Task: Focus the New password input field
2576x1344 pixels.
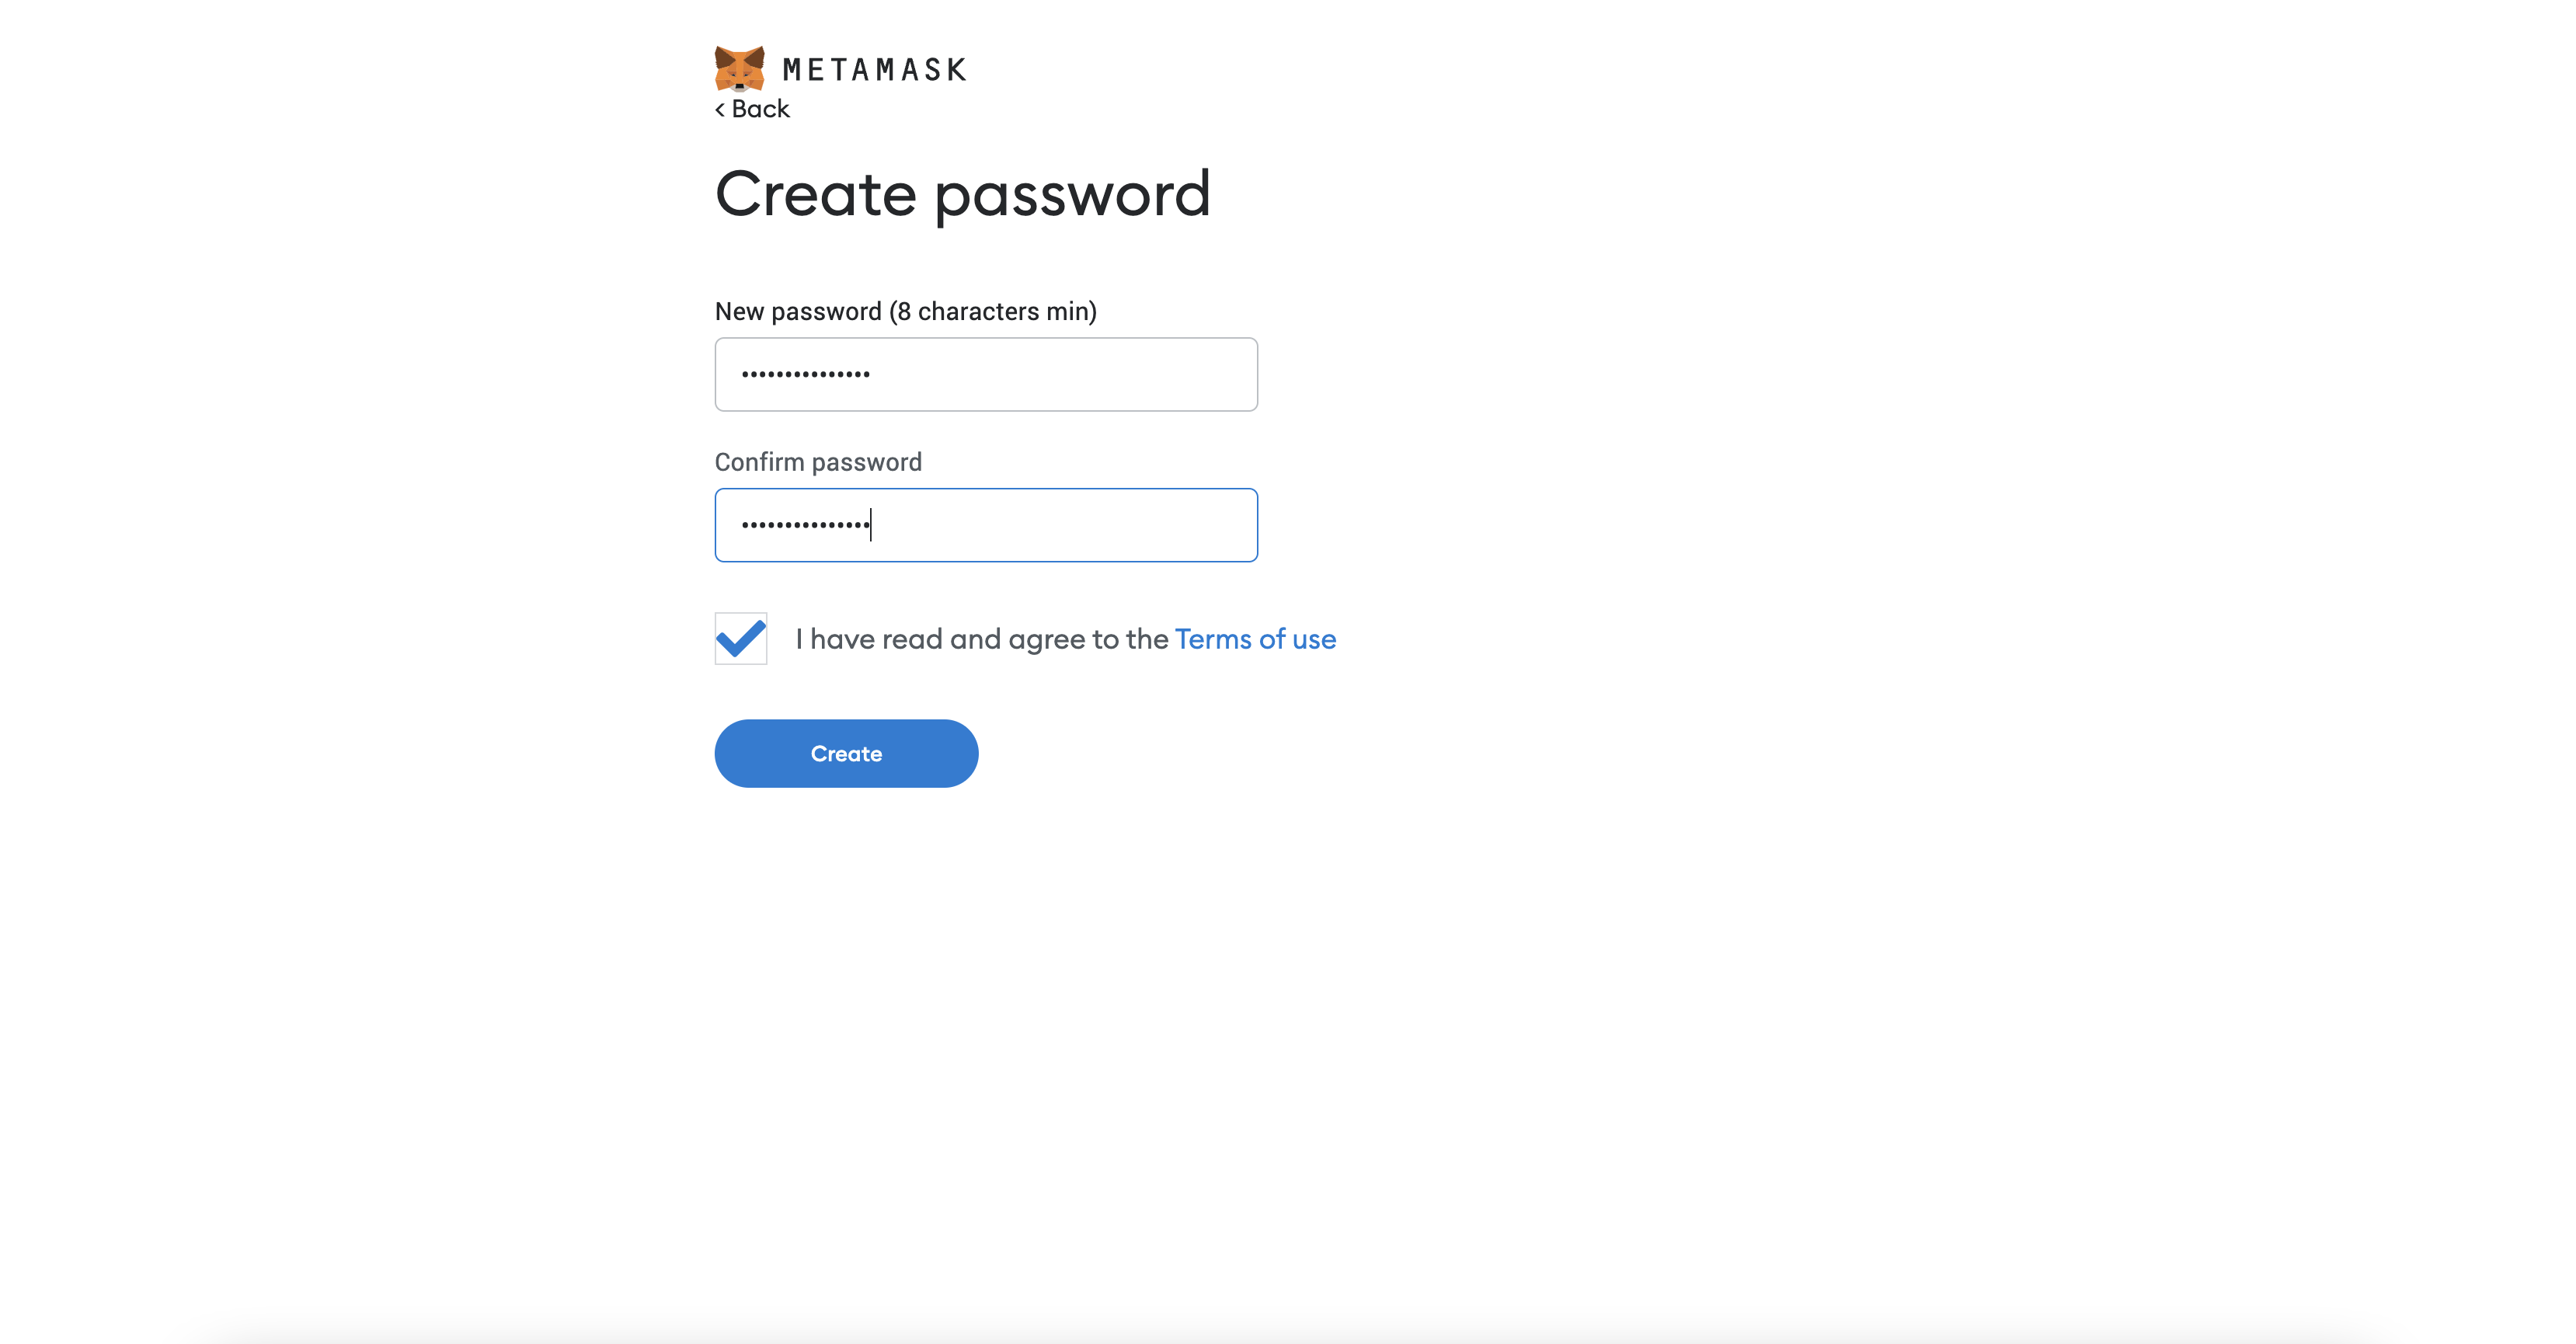Action: click(986, 374)
